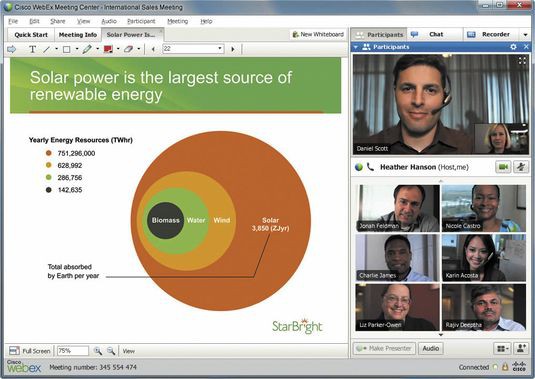Click the Heather Hanson self-view video inset
The height and width of the screenshot is (379, 535).
coord(502,139)
